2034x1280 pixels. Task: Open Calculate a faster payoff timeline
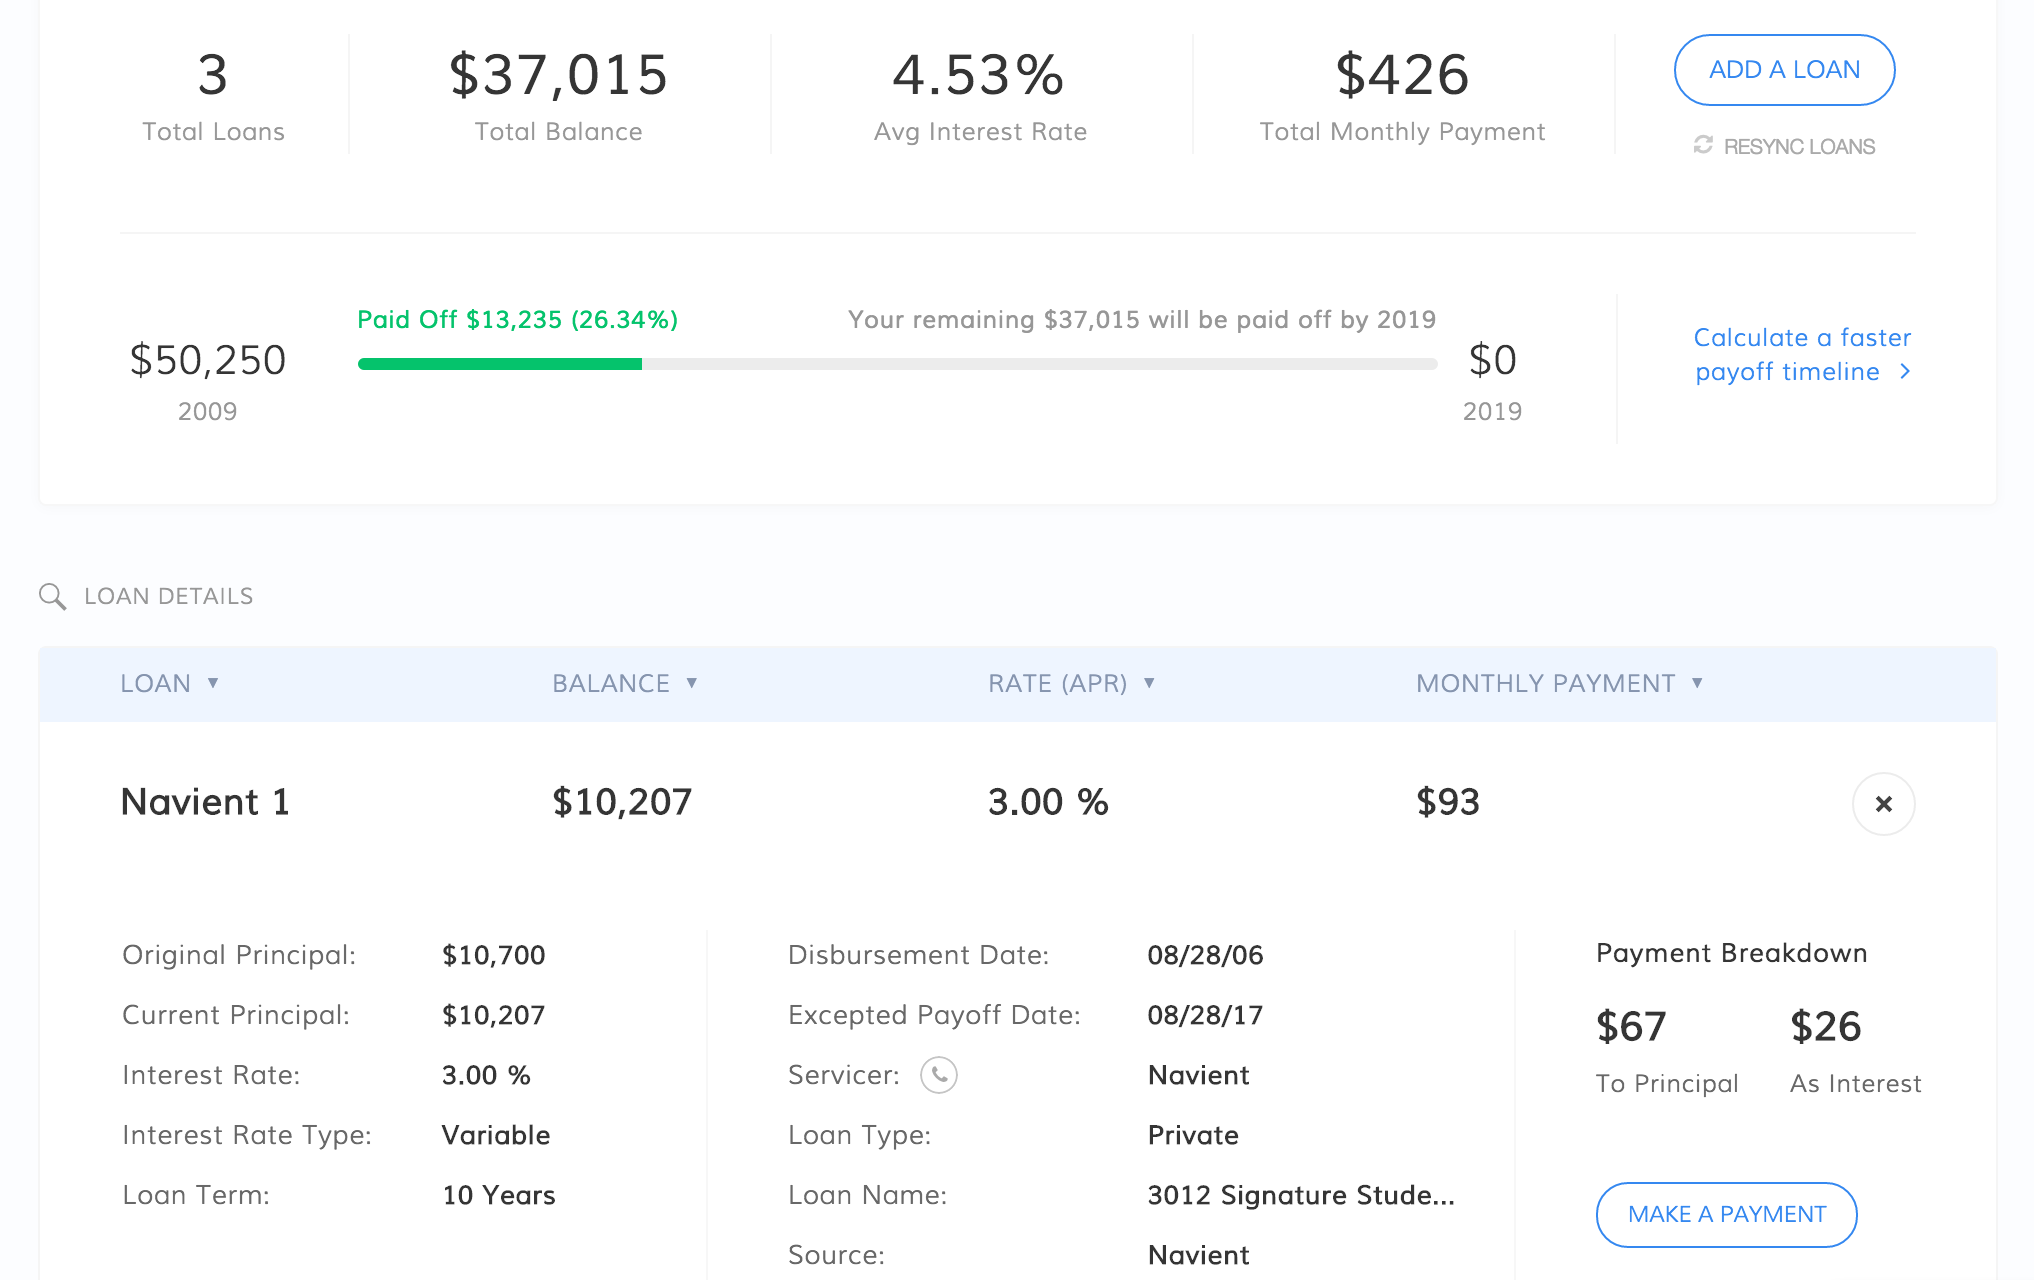point(1801,354)
